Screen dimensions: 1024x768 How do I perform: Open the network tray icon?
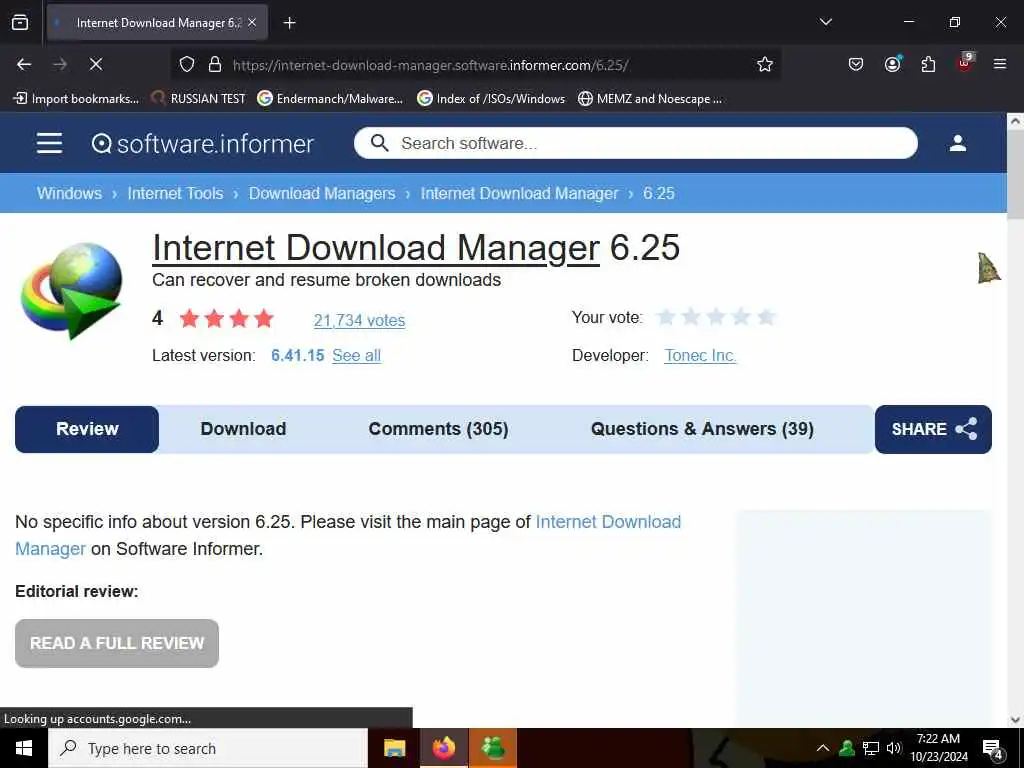point(870,748)
